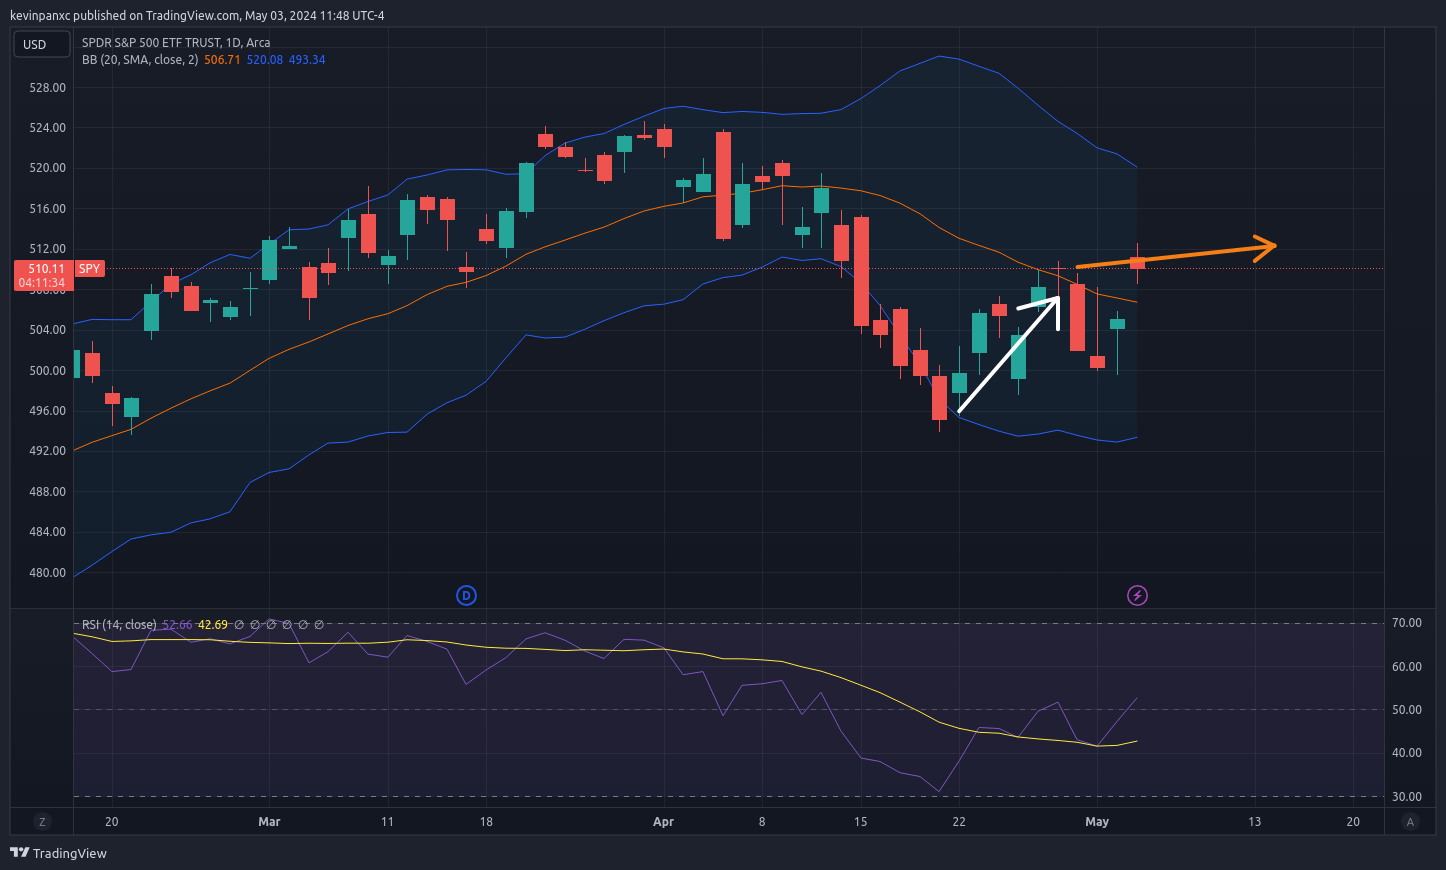Click the 484.00 price axis label
This screenshot has height=870, width=1446.
click(47, 532)
